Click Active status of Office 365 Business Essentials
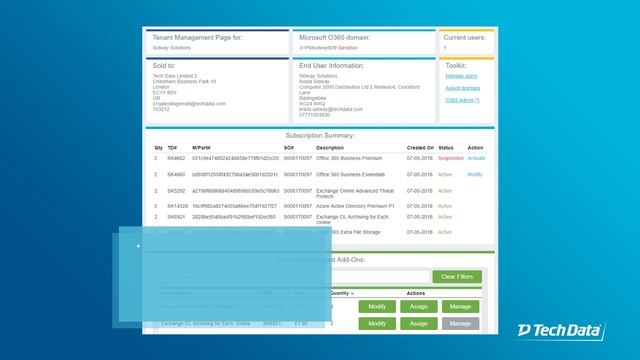Viewport: 640px width, 360px height. (445, 174)
